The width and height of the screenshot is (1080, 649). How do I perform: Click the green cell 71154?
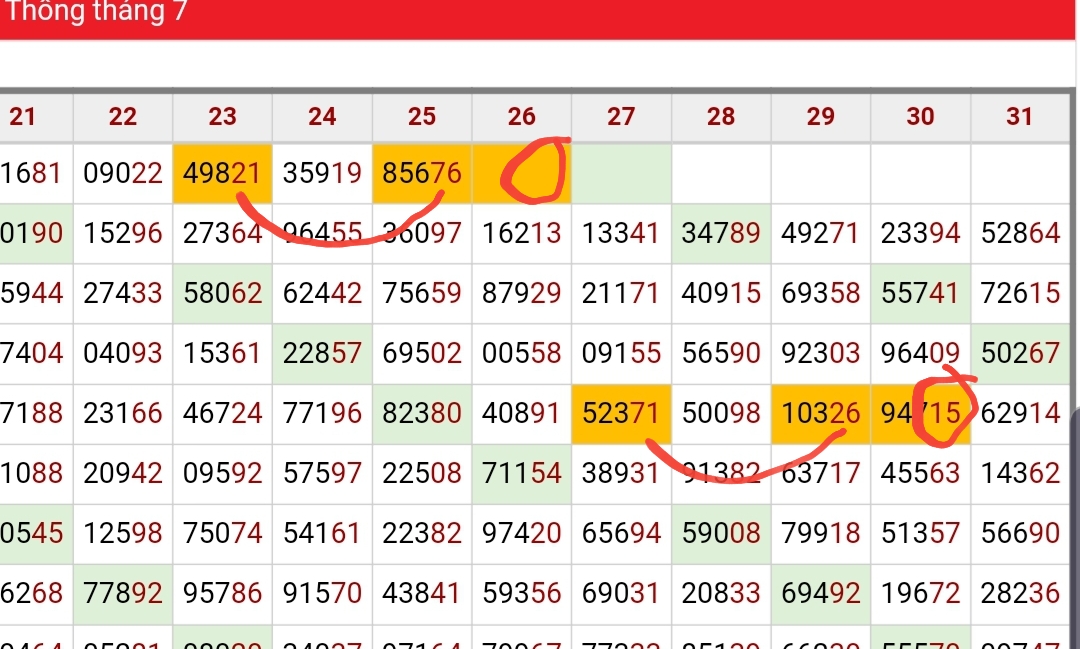point(521,473)
